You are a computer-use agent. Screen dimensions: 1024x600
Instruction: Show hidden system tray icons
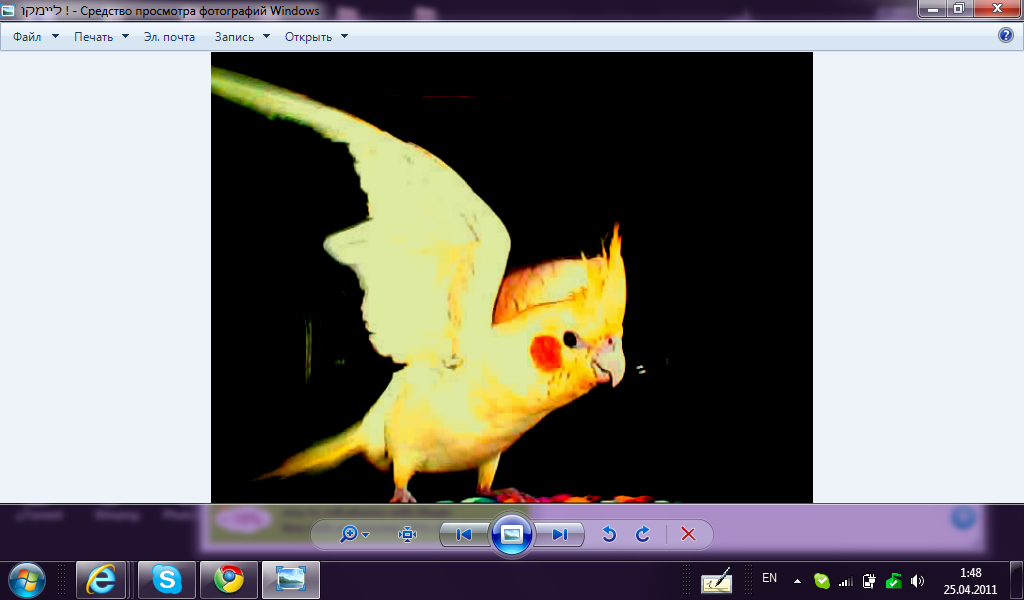click(797, 580)
